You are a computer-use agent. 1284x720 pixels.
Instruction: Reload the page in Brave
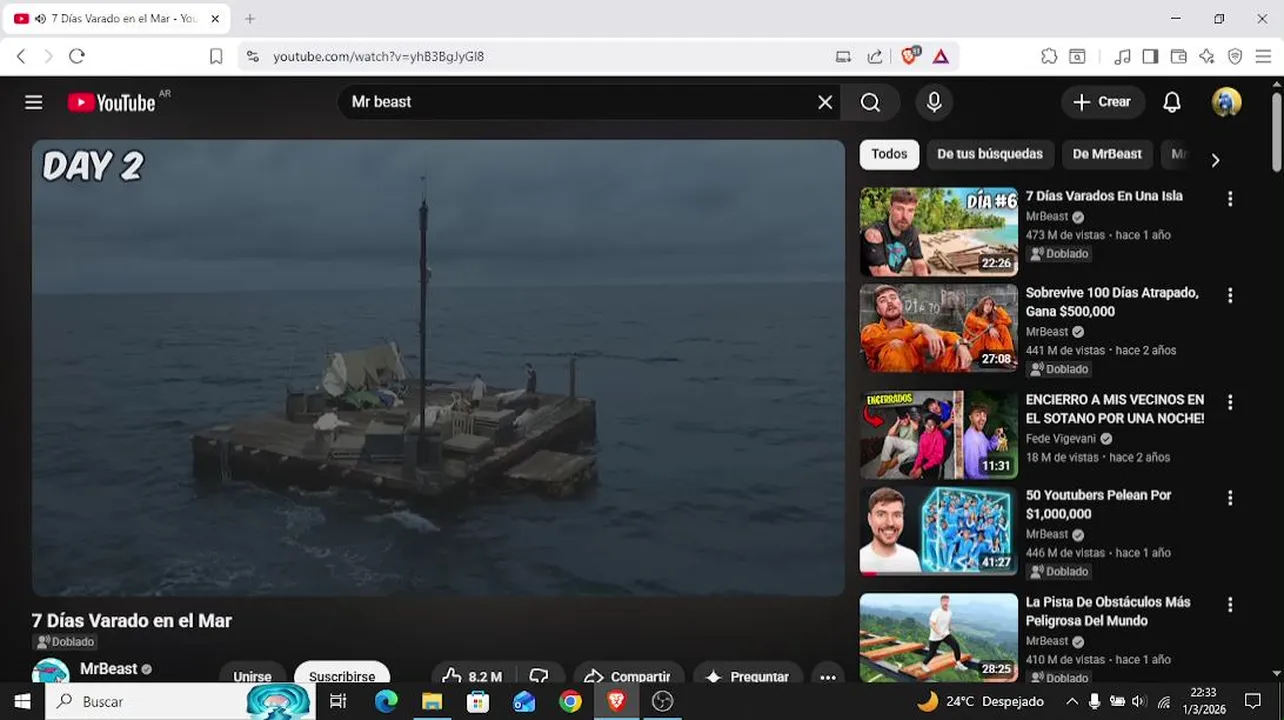[x=77, y=57]
